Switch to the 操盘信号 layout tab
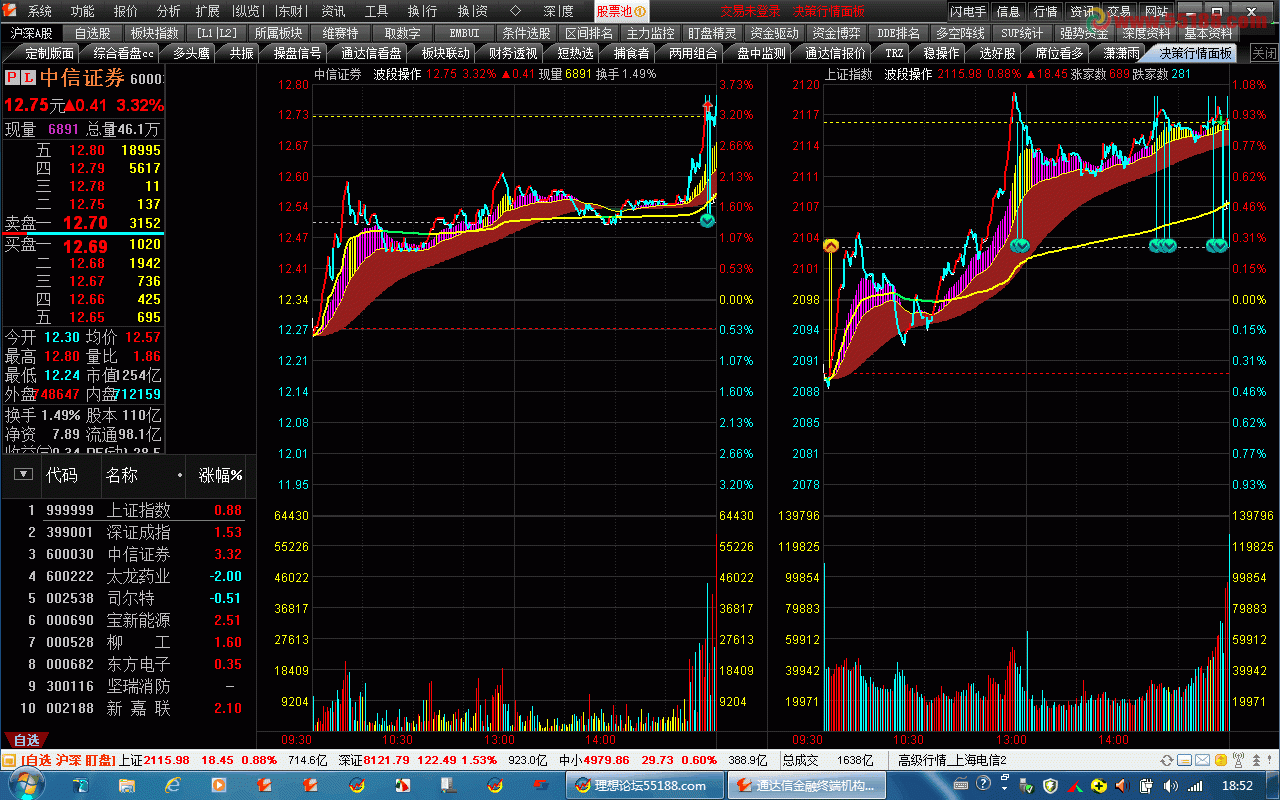The height and width of the screenshot is (800, 1280). [298, 53]
